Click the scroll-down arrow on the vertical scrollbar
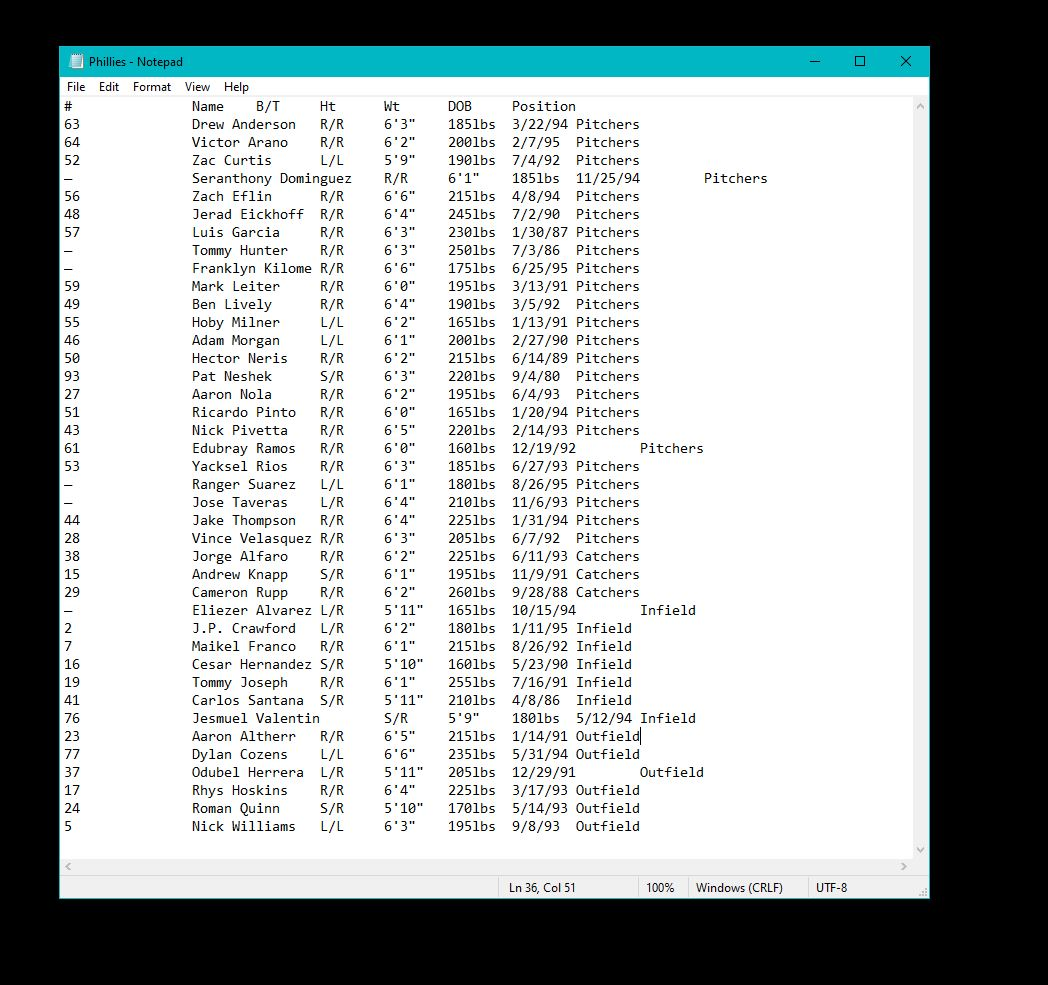1048x985 pixels. click(919, 849)
